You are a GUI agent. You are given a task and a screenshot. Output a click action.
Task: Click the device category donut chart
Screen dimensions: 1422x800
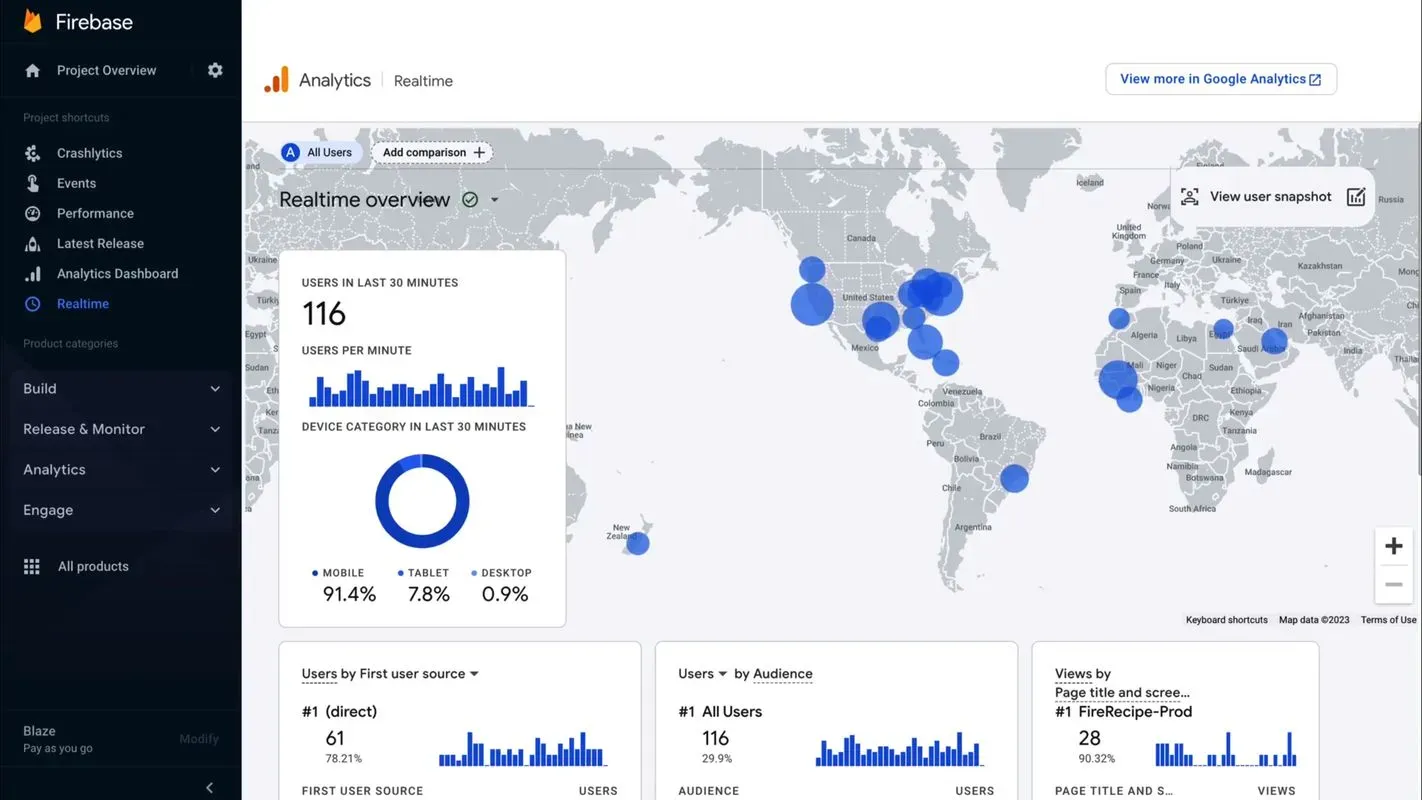click(422, 501)
